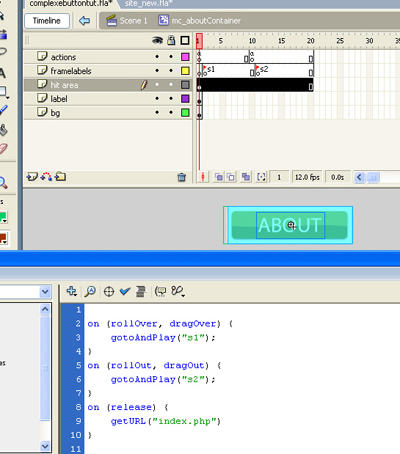The image size is (400, 454).
Task: Select the Eraser tool
Action: coord(3,149)
